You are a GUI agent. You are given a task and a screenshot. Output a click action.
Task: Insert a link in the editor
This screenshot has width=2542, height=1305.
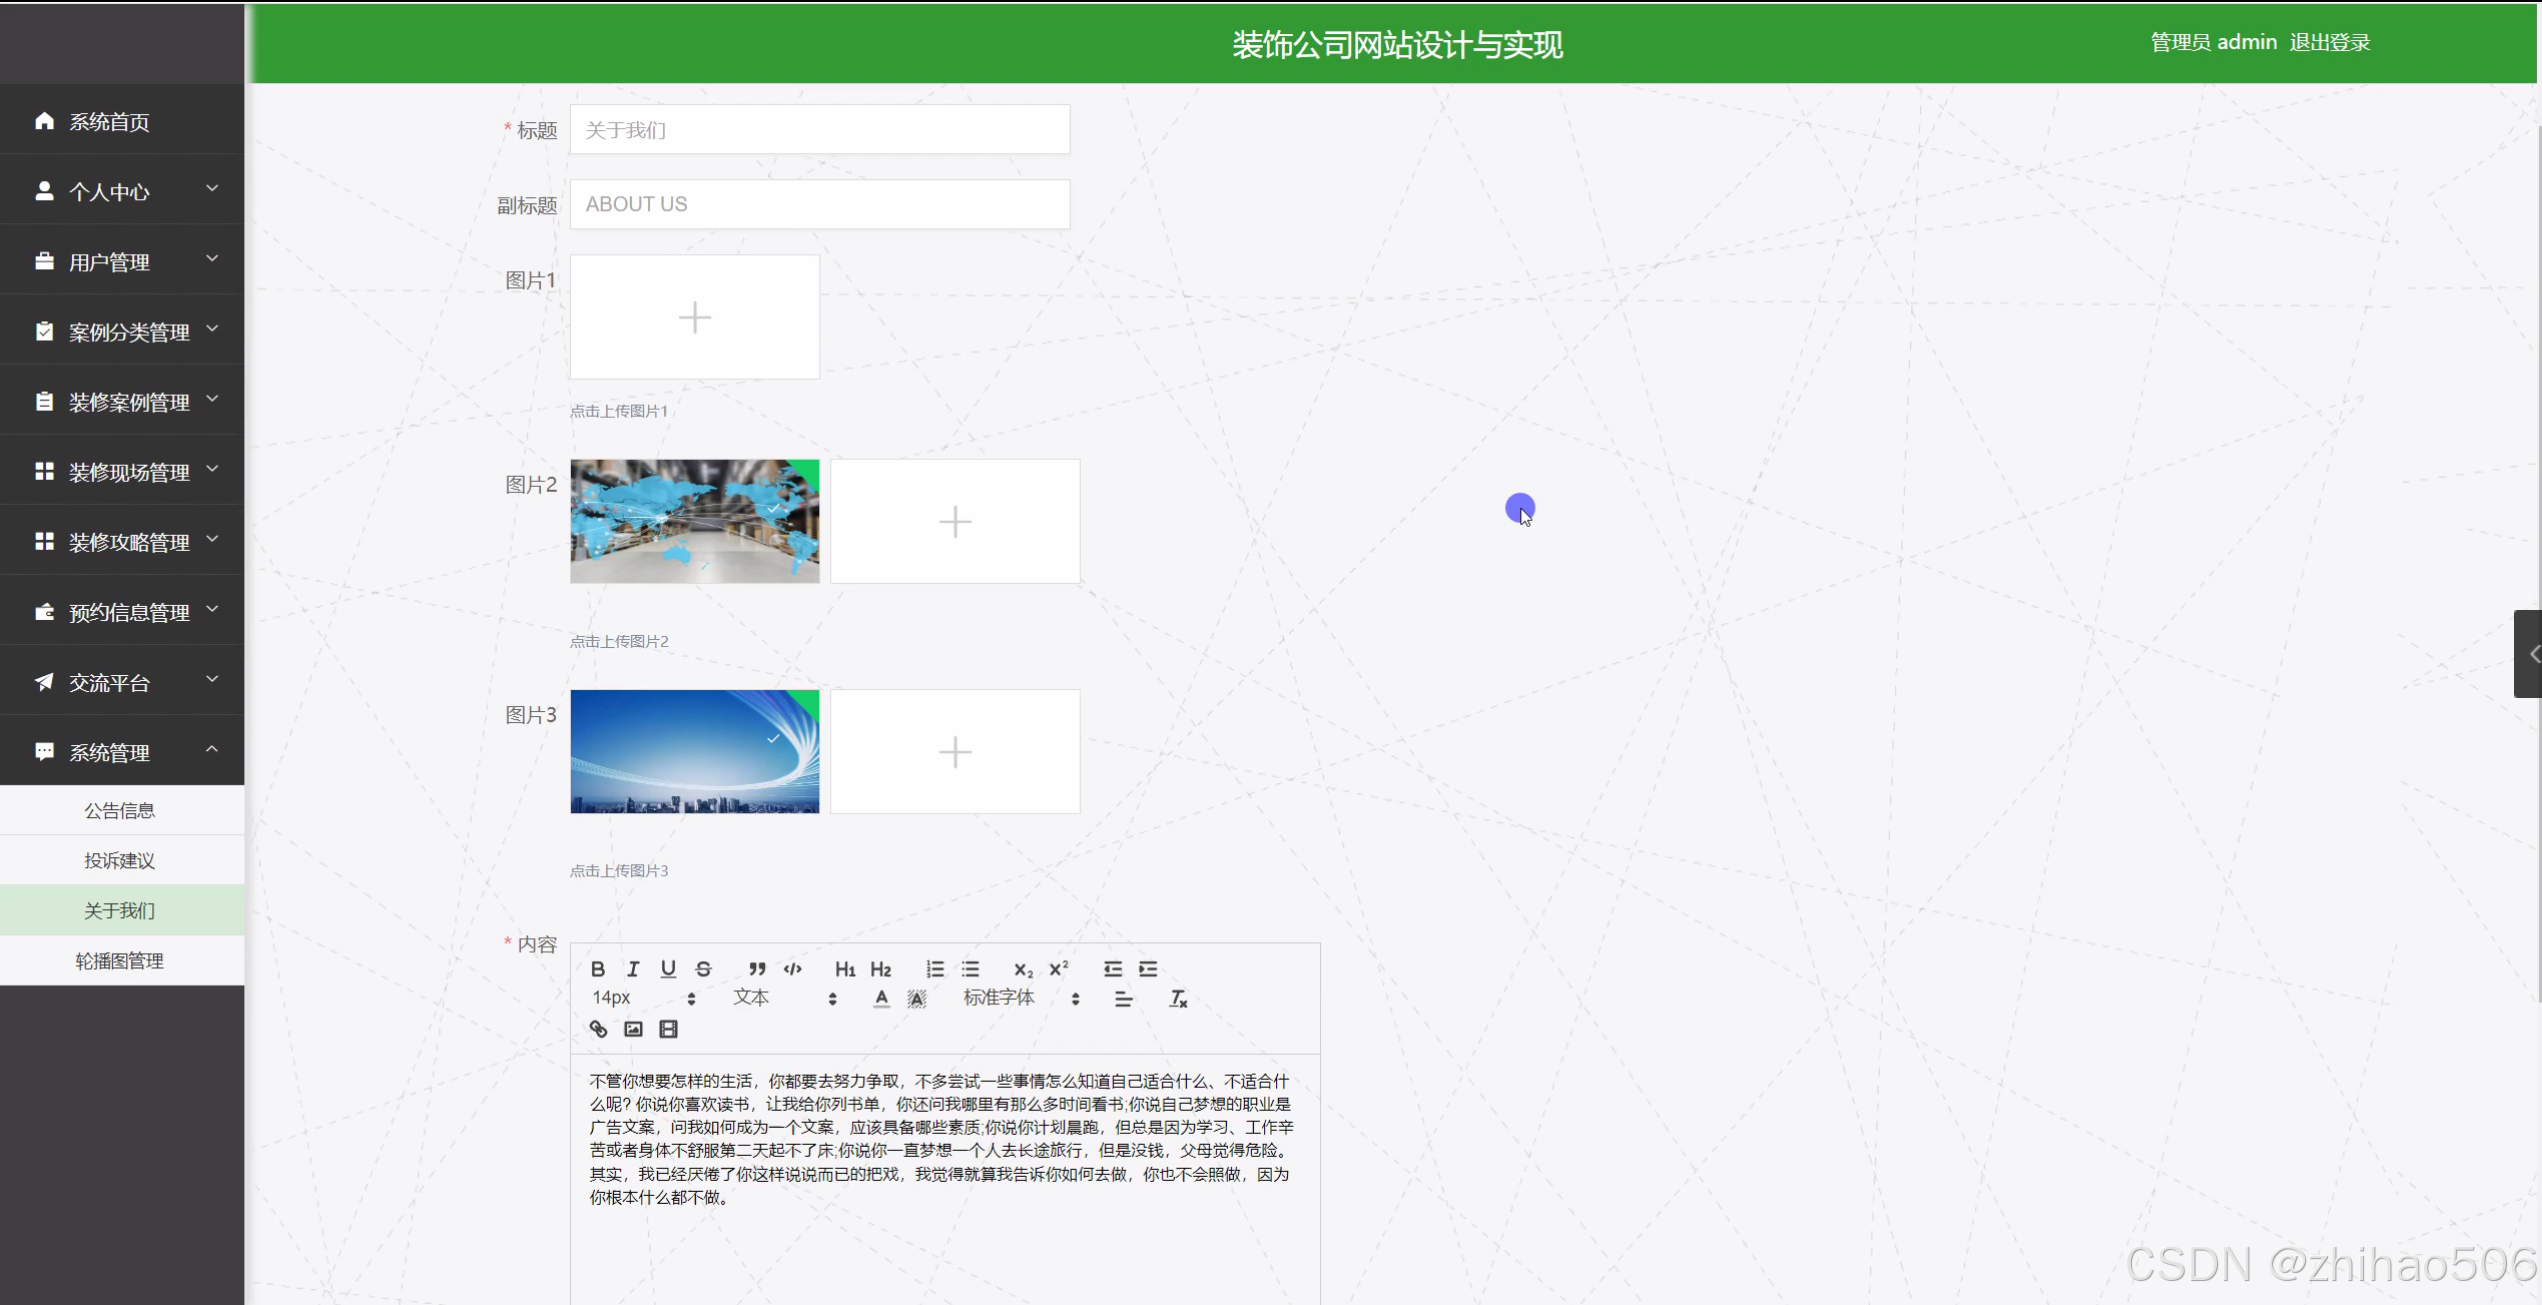click(598, 1029)
